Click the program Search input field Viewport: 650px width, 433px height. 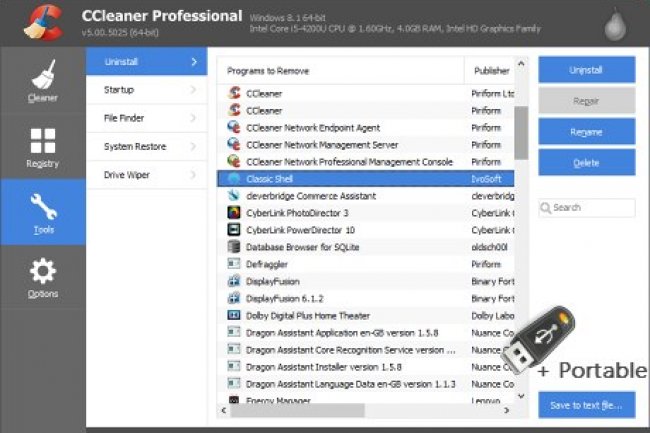point(591,208)
